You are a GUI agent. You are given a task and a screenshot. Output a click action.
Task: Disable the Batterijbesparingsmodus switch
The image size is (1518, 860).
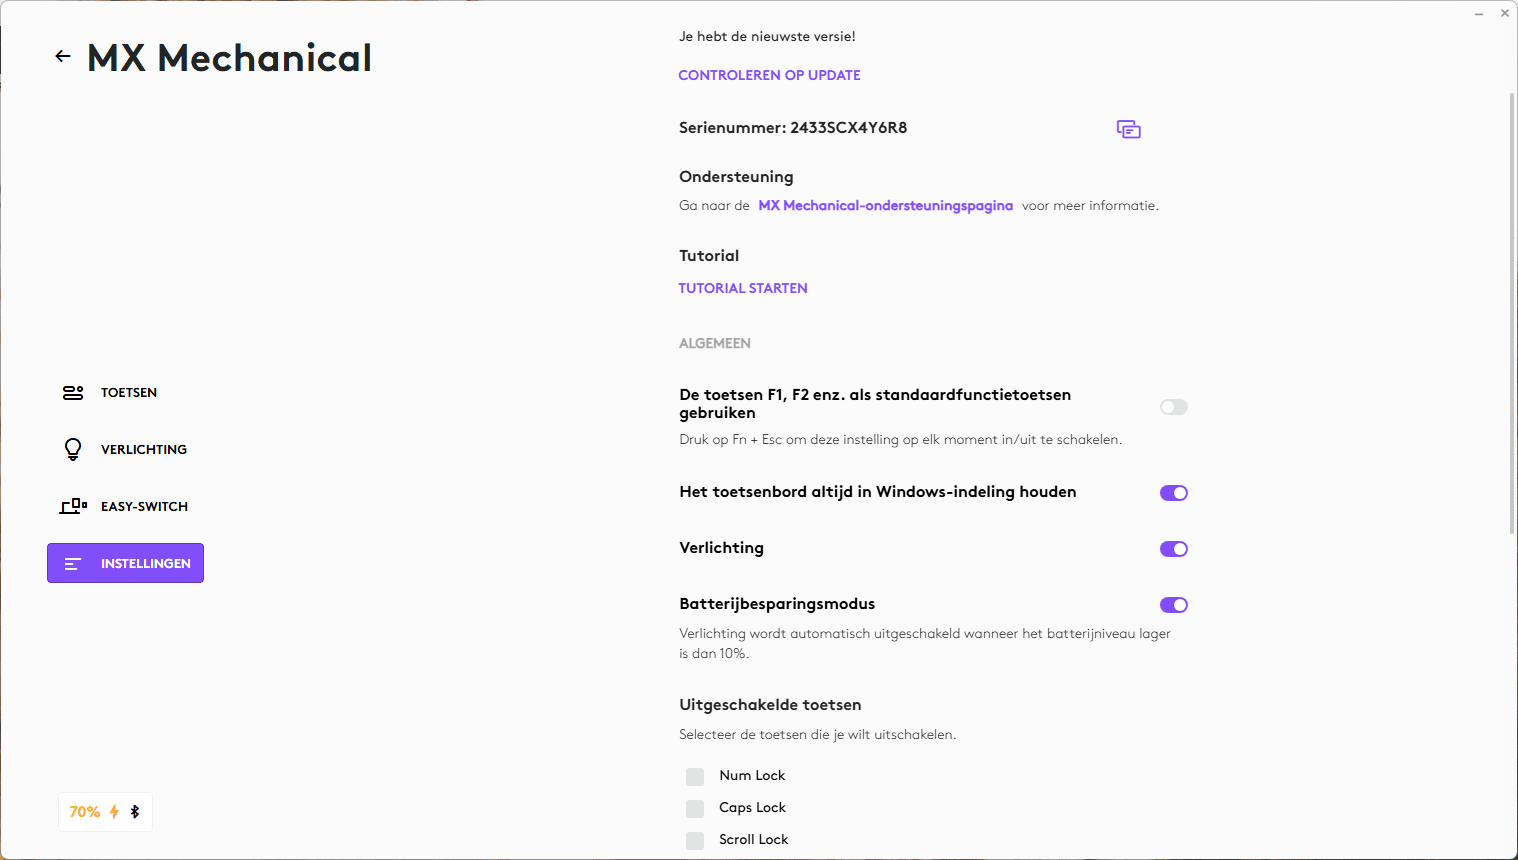tap(1173, 605)
